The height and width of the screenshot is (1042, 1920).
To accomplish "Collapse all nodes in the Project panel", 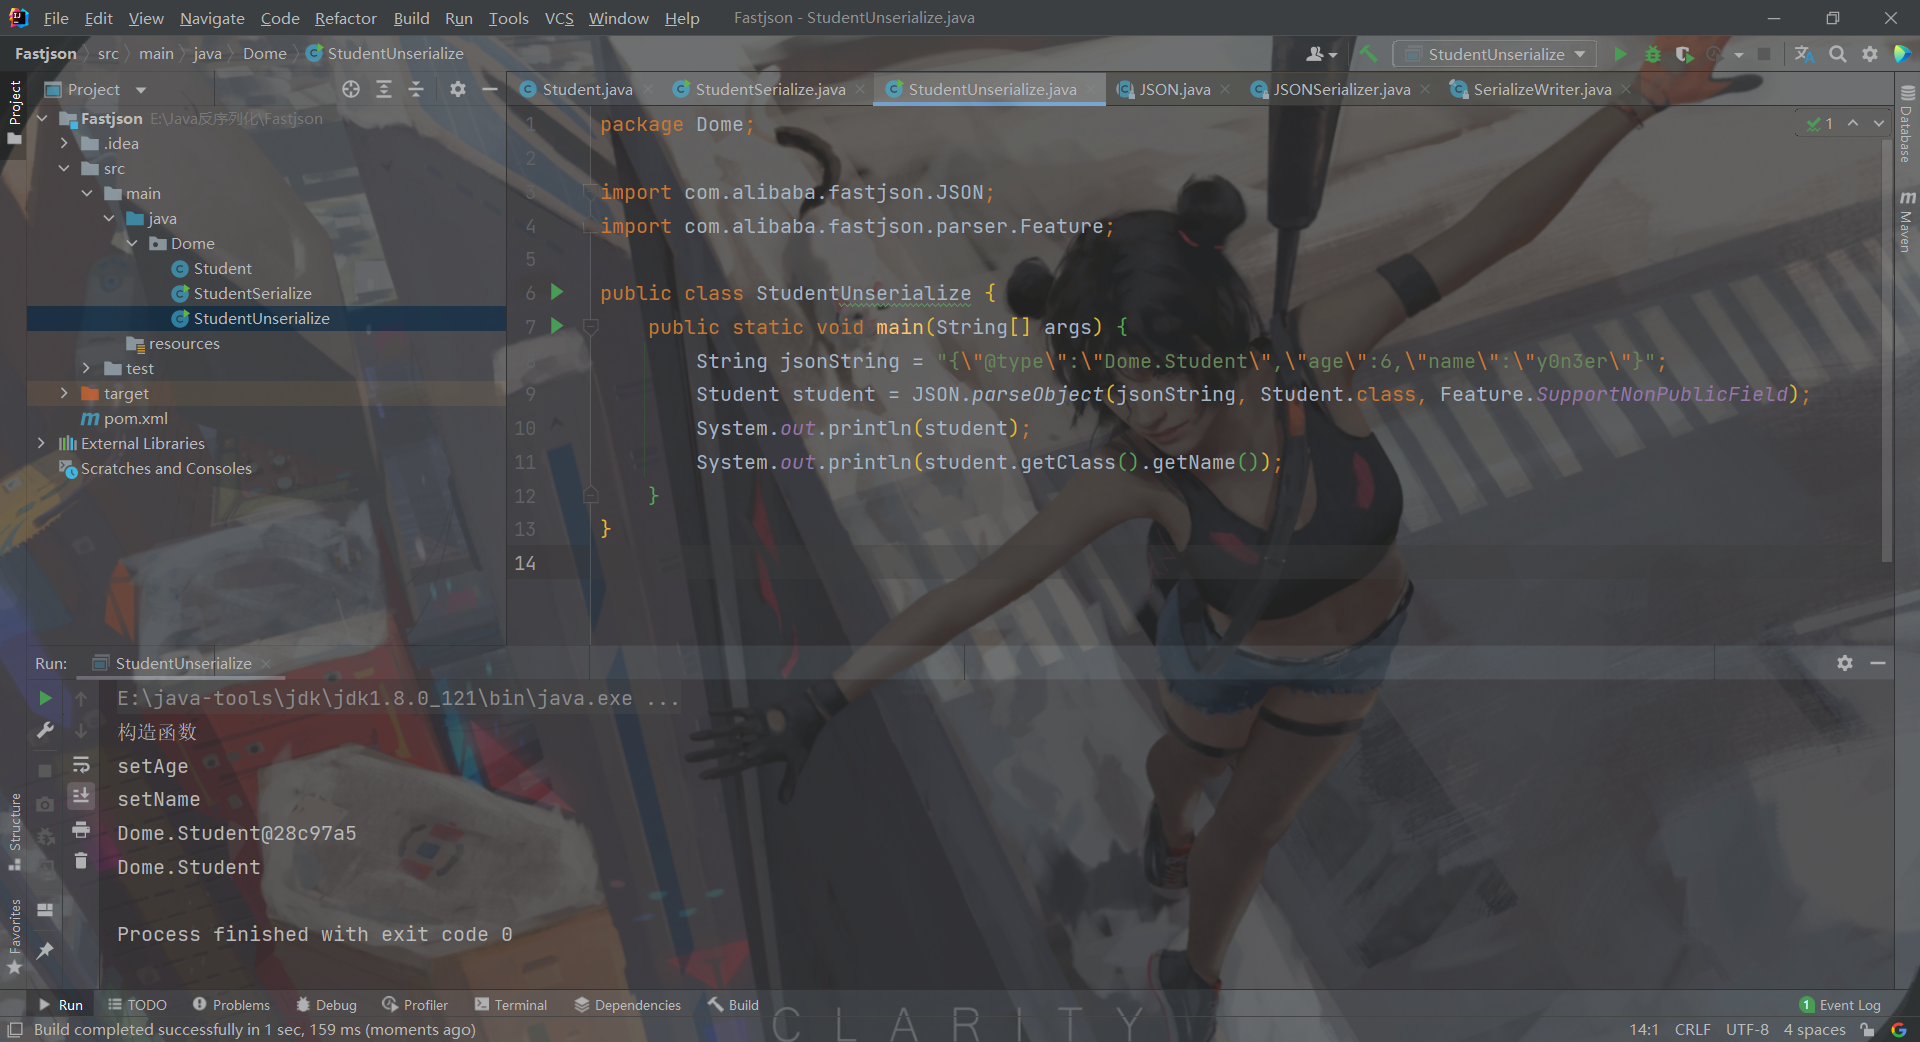I will [x=416, y=89].
